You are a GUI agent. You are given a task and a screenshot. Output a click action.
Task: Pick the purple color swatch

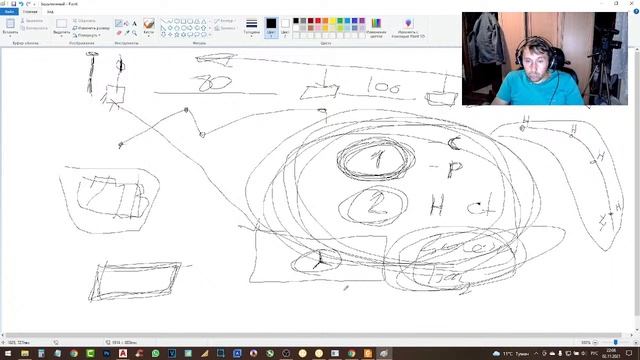pyautogui.click(x=362, y=21)
